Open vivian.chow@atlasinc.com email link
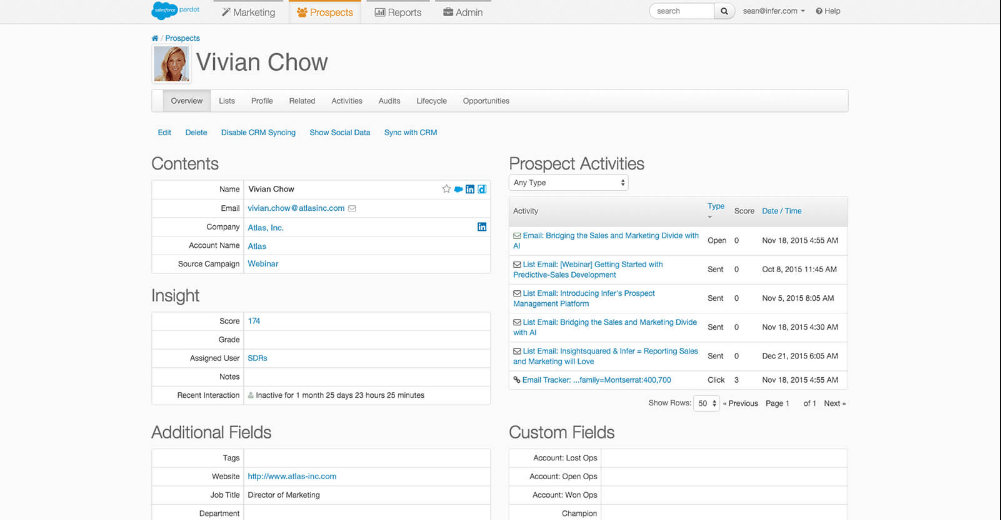The image size is (1001, 520). click(296, 209)
